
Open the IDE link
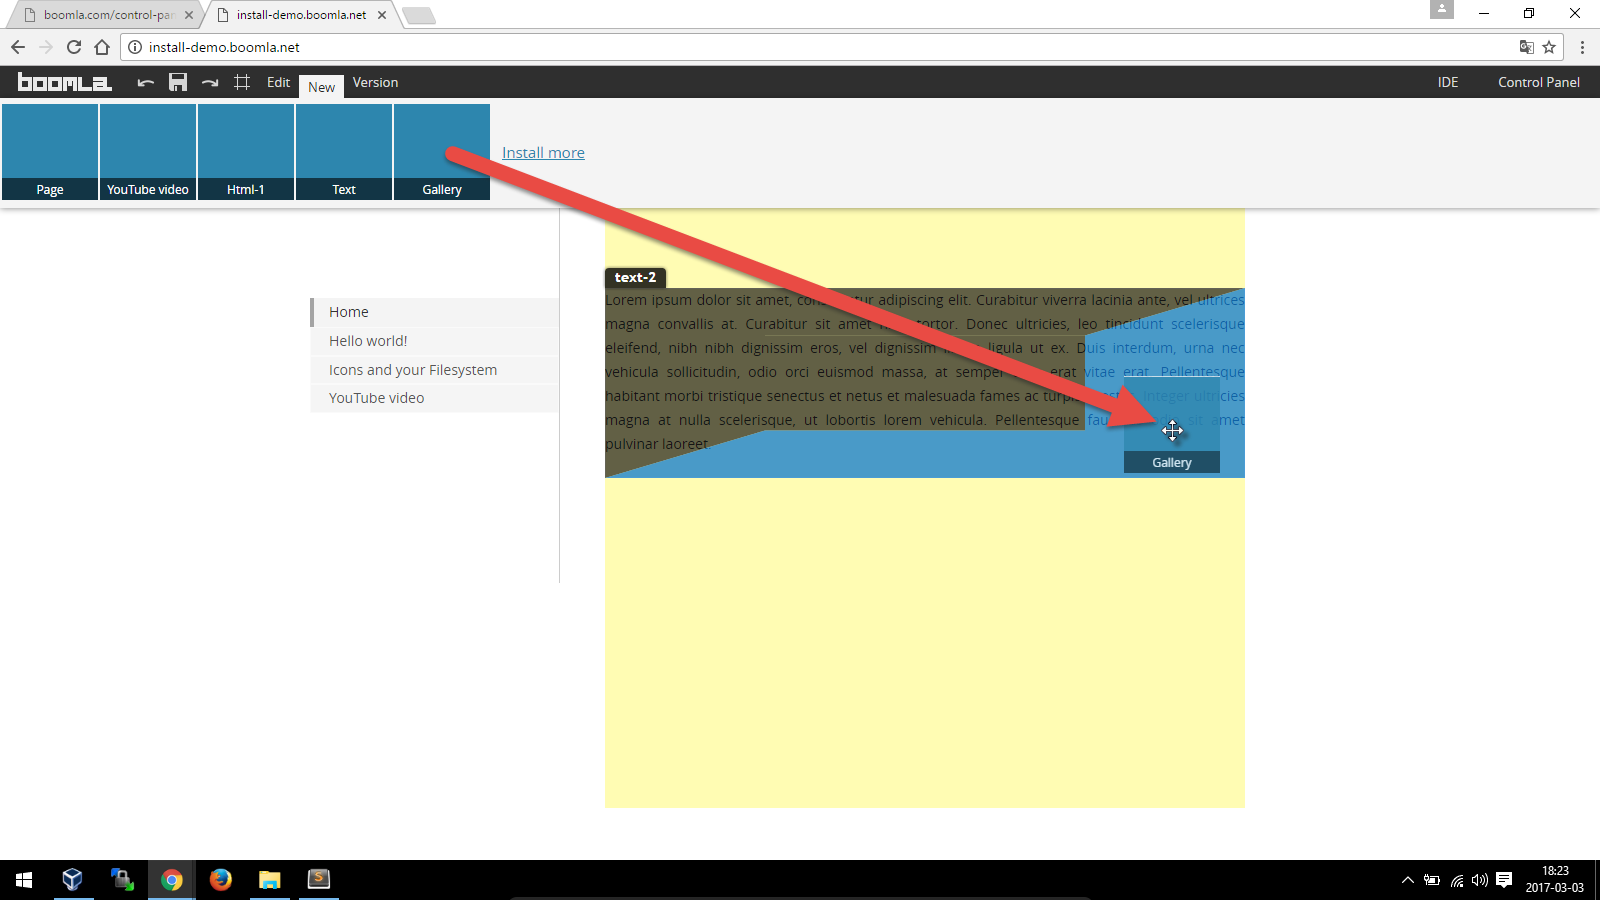point(1447,83)
